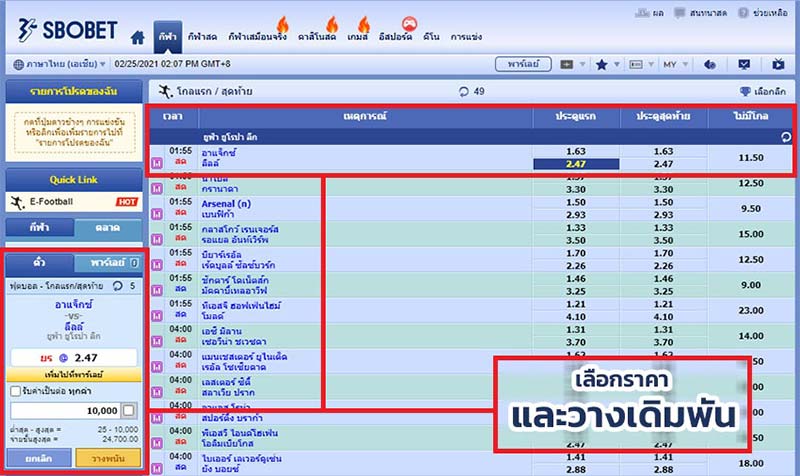Screen dimensions: 800x476
Task: Click the league trophy icon beside เลือกลีก
Action: click(x=745, y=91)
